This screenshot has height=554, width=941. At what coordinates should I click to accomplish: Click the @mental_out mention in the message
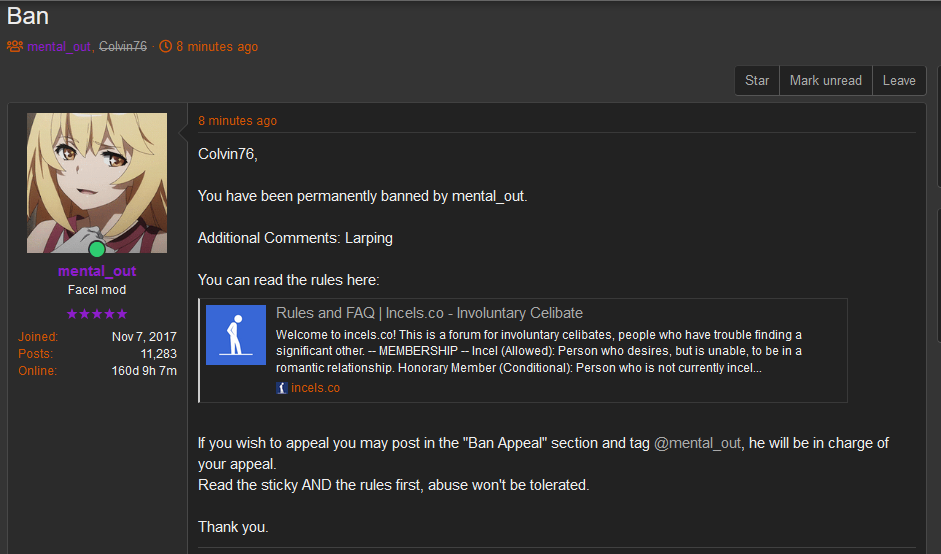[x=697, y=444]
